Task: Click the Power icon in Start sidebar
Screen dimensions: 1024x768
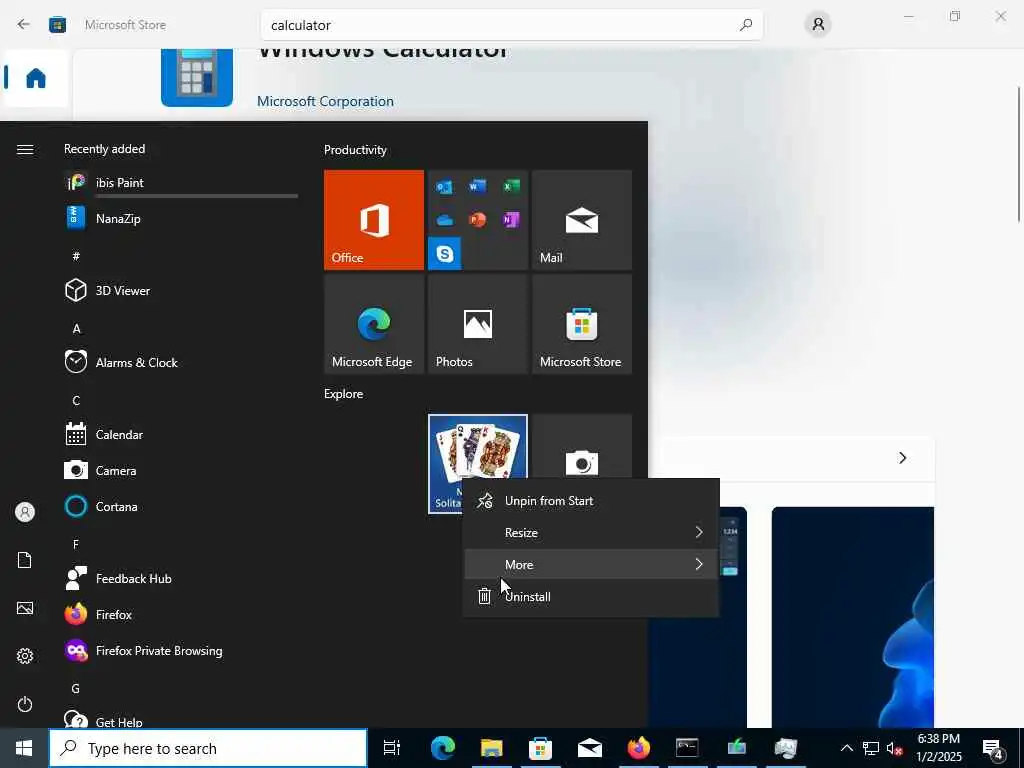Action: (x=25, y=704)
